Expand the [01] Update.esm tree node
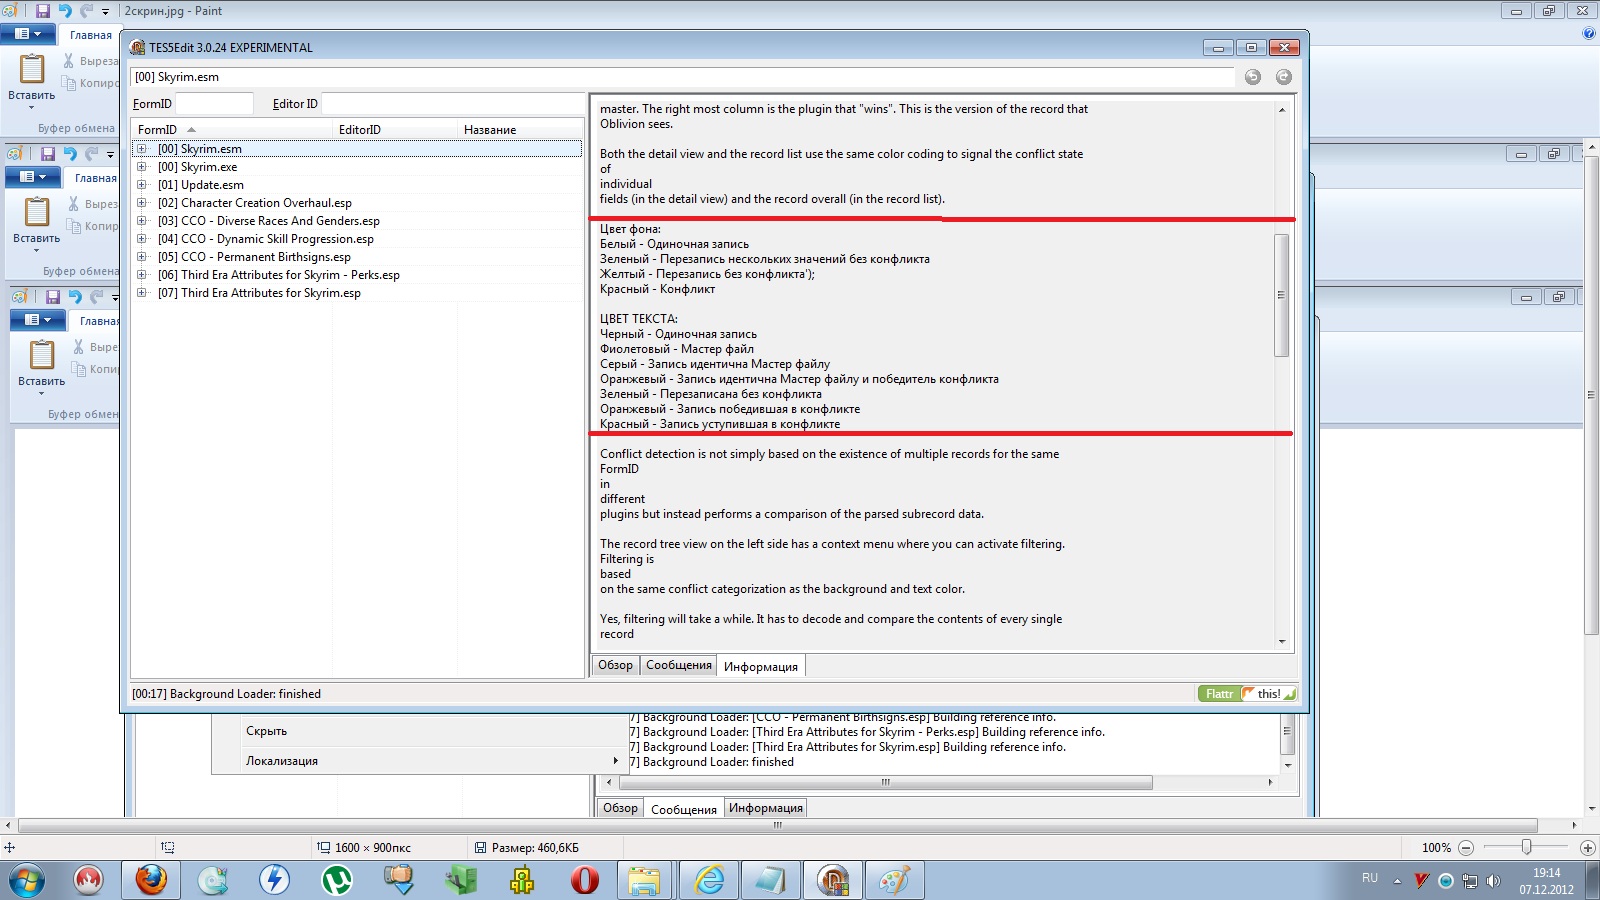This screenshot has width=1600, height=900. coord(141,185)
